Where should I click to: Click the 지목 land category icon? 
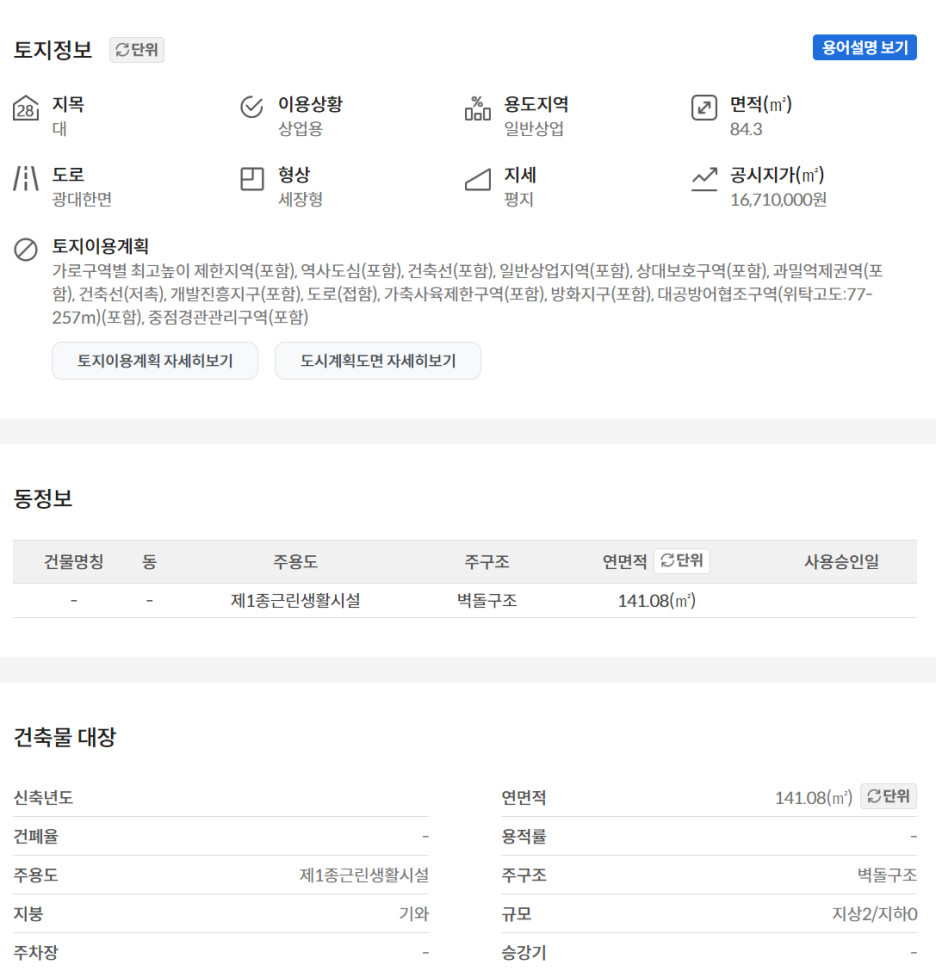(x=25, y=108)
